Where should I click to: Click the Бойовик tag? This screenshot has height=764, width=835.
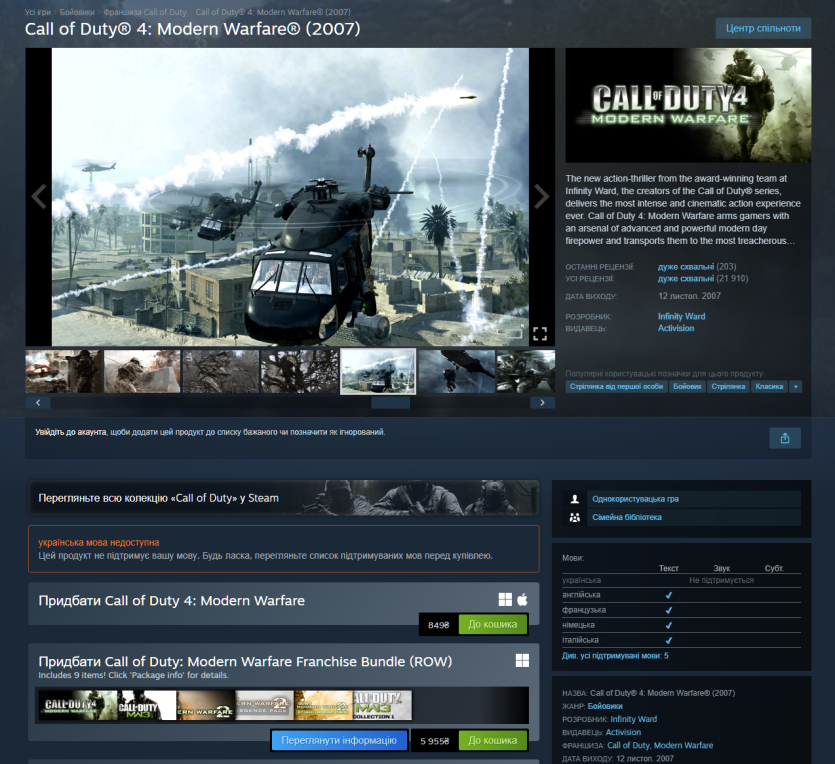coord(687,387)
